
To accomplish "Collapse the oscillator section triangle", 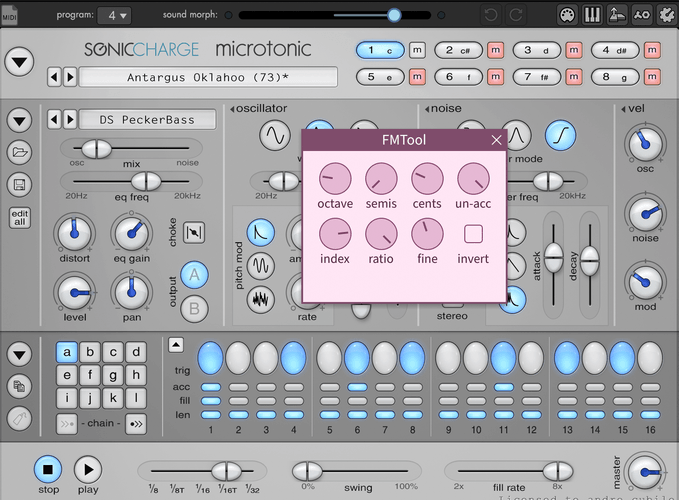I will tap(232, 109).
